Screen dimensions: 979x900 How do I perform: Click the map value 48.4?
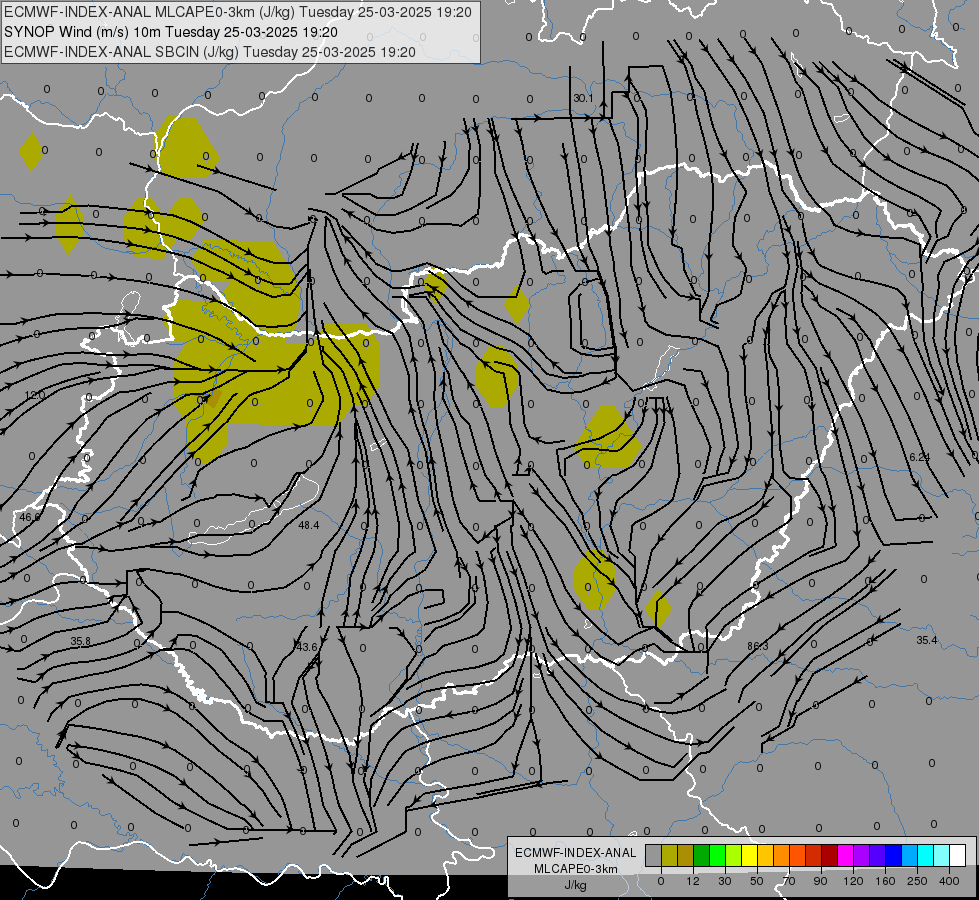coord(308,525)
